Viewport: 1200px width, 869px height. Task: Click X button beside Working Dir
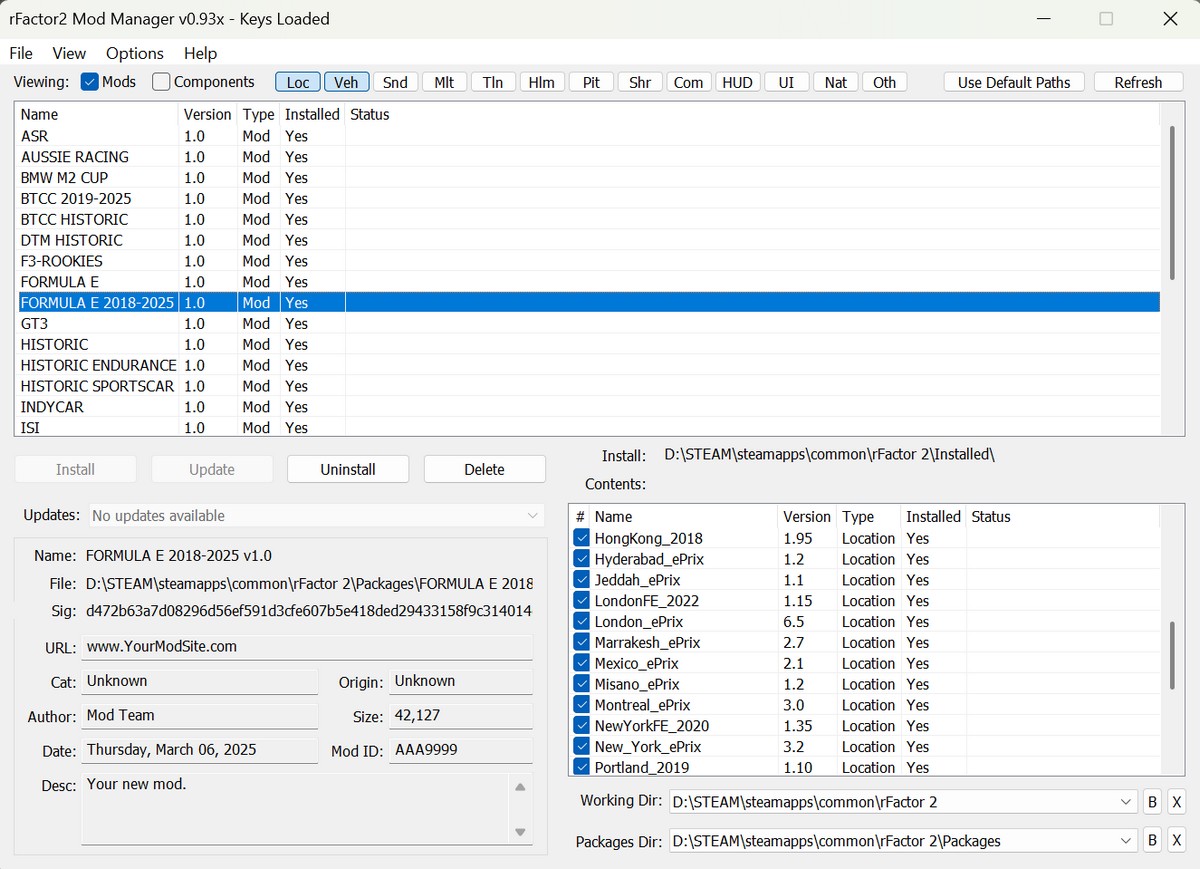[x=1176, y=802]
